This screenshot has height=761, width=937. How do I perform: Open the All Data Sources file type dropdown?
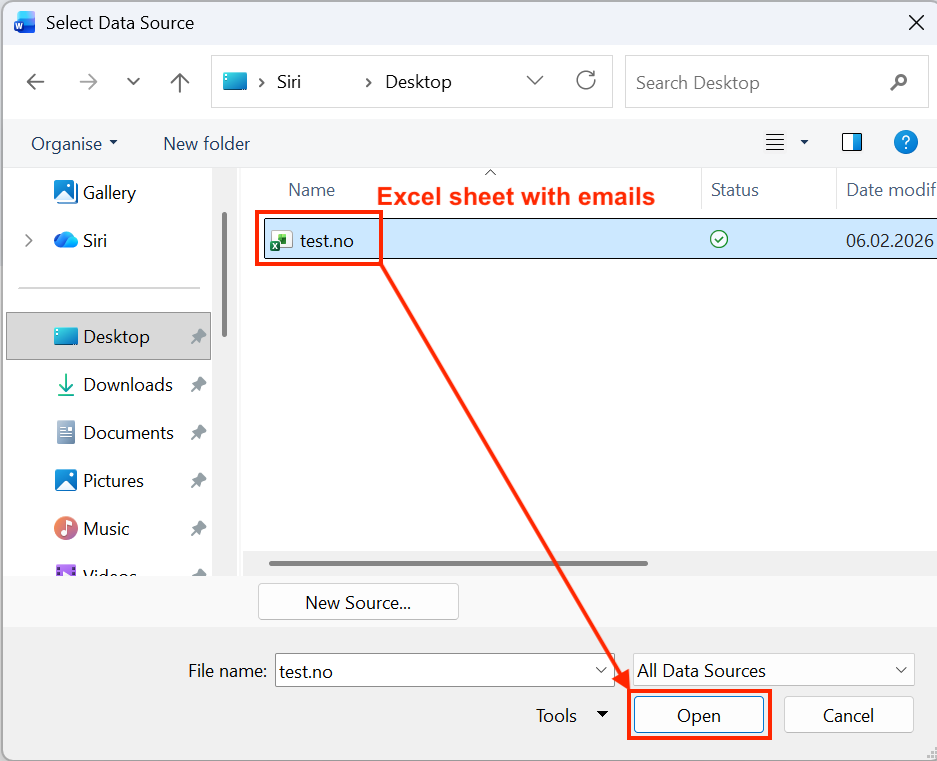(772, 670)
